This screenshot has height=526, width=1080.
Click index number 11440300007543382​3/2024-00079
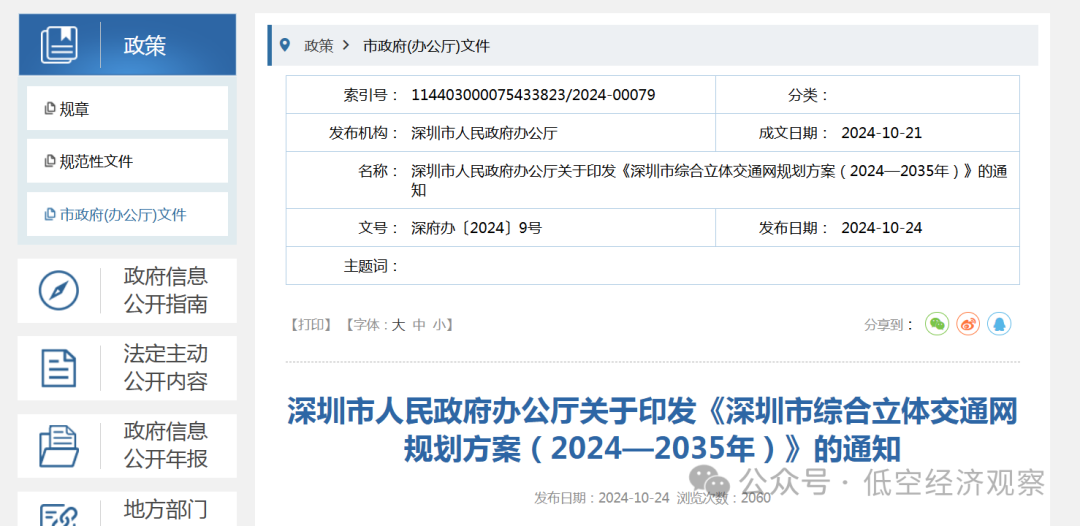(533, 95)
